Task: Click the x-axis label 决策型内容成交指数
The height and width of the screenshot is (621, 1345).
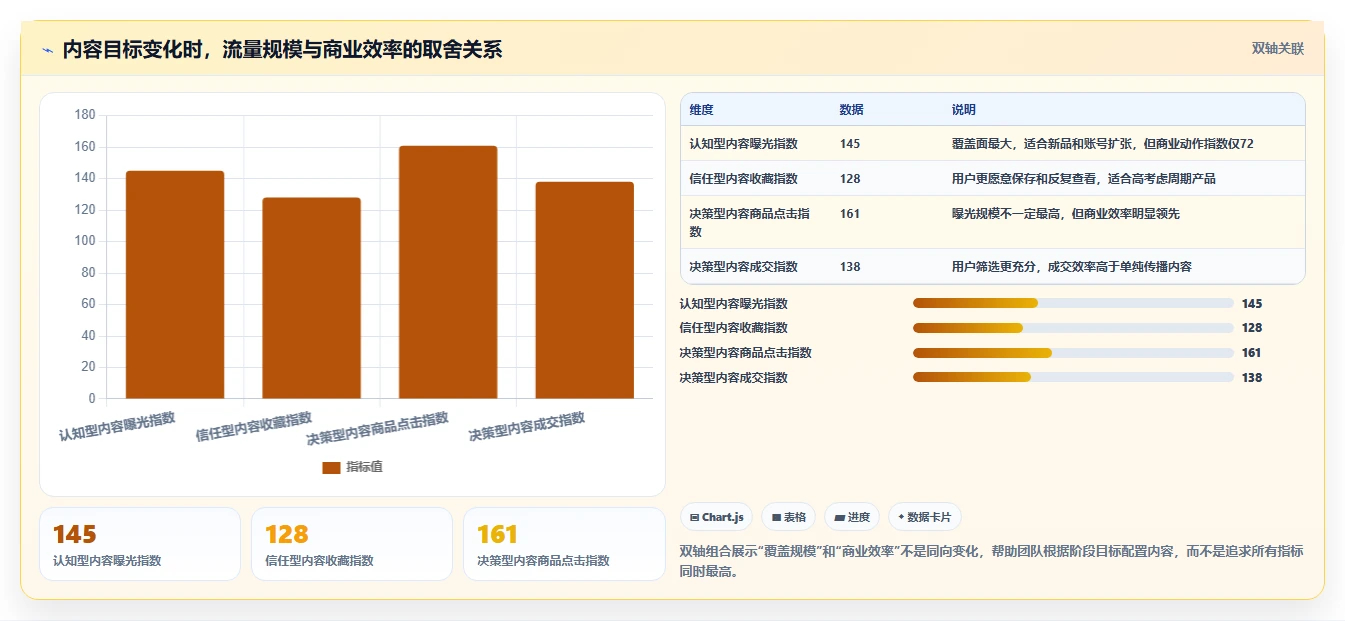Action: pos(527,427)
